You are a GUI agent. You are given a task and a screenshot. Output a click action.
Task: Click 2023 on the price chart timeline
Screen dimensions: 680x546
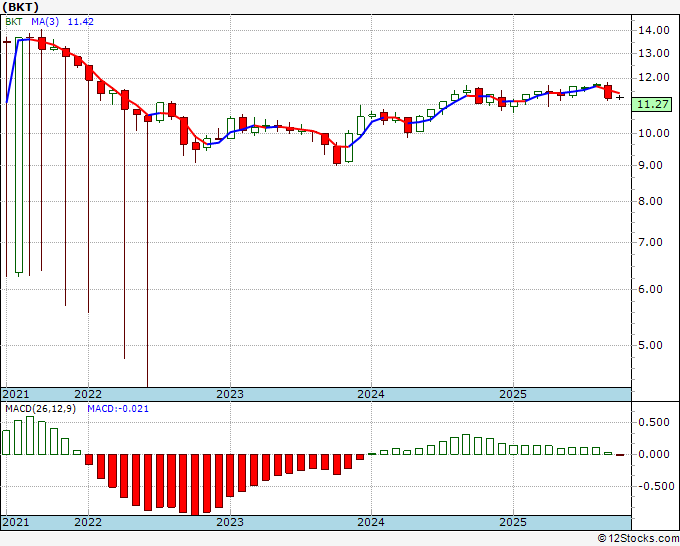click(230, 394)
